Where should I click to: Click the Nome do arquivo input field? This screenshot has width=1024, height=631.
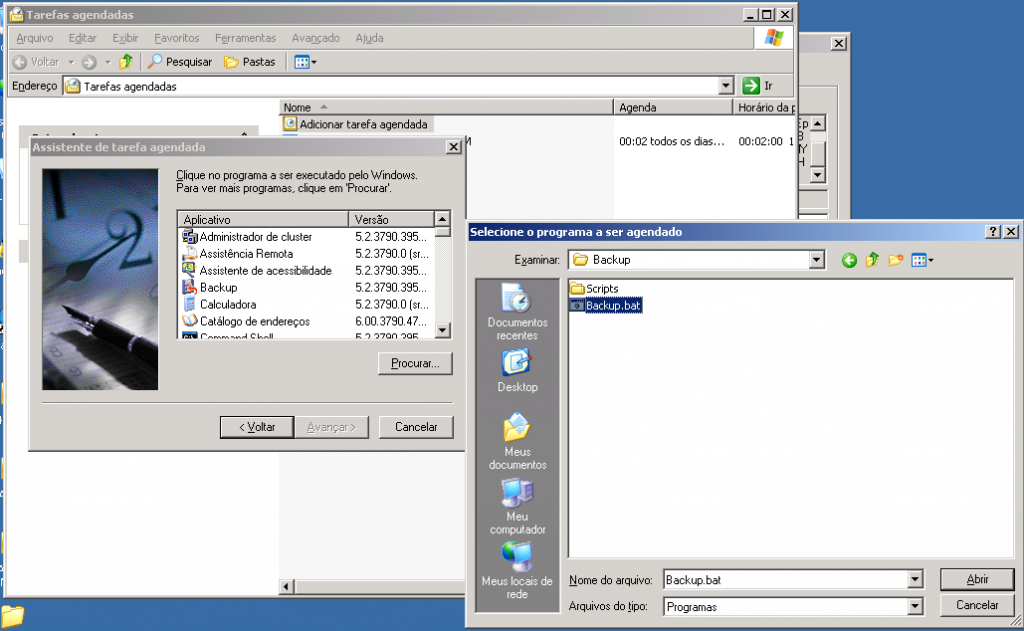pos(786,579)
